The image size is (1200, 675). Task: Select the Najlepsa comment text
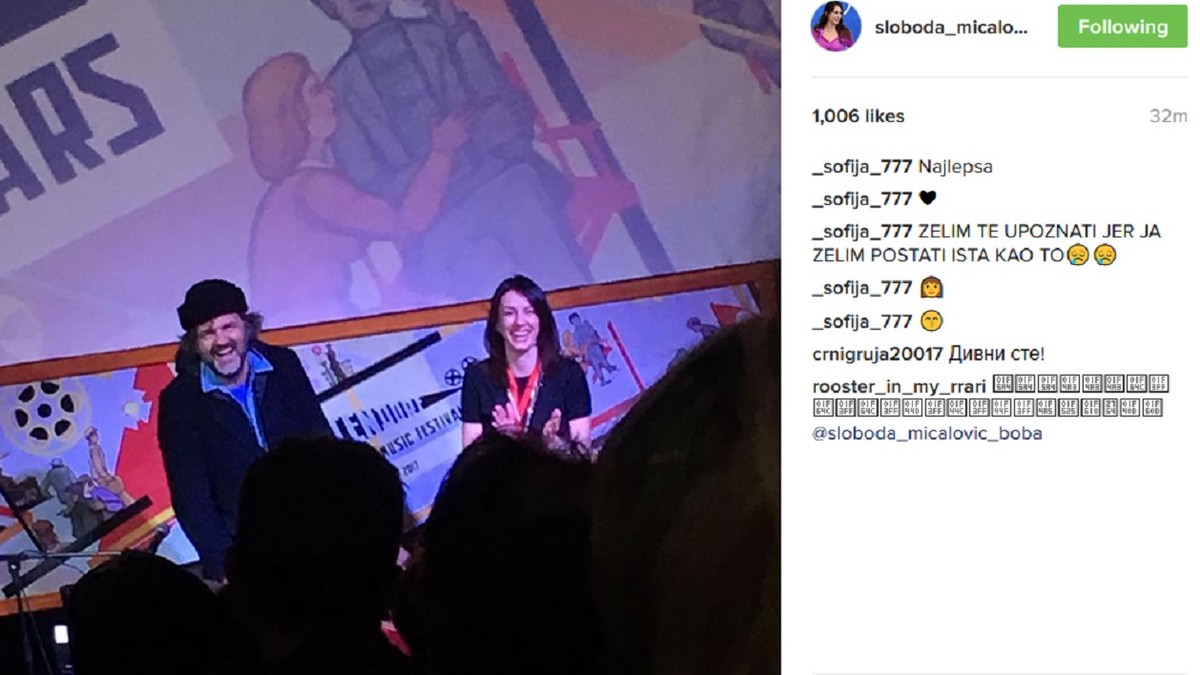[x=955, y=167]
